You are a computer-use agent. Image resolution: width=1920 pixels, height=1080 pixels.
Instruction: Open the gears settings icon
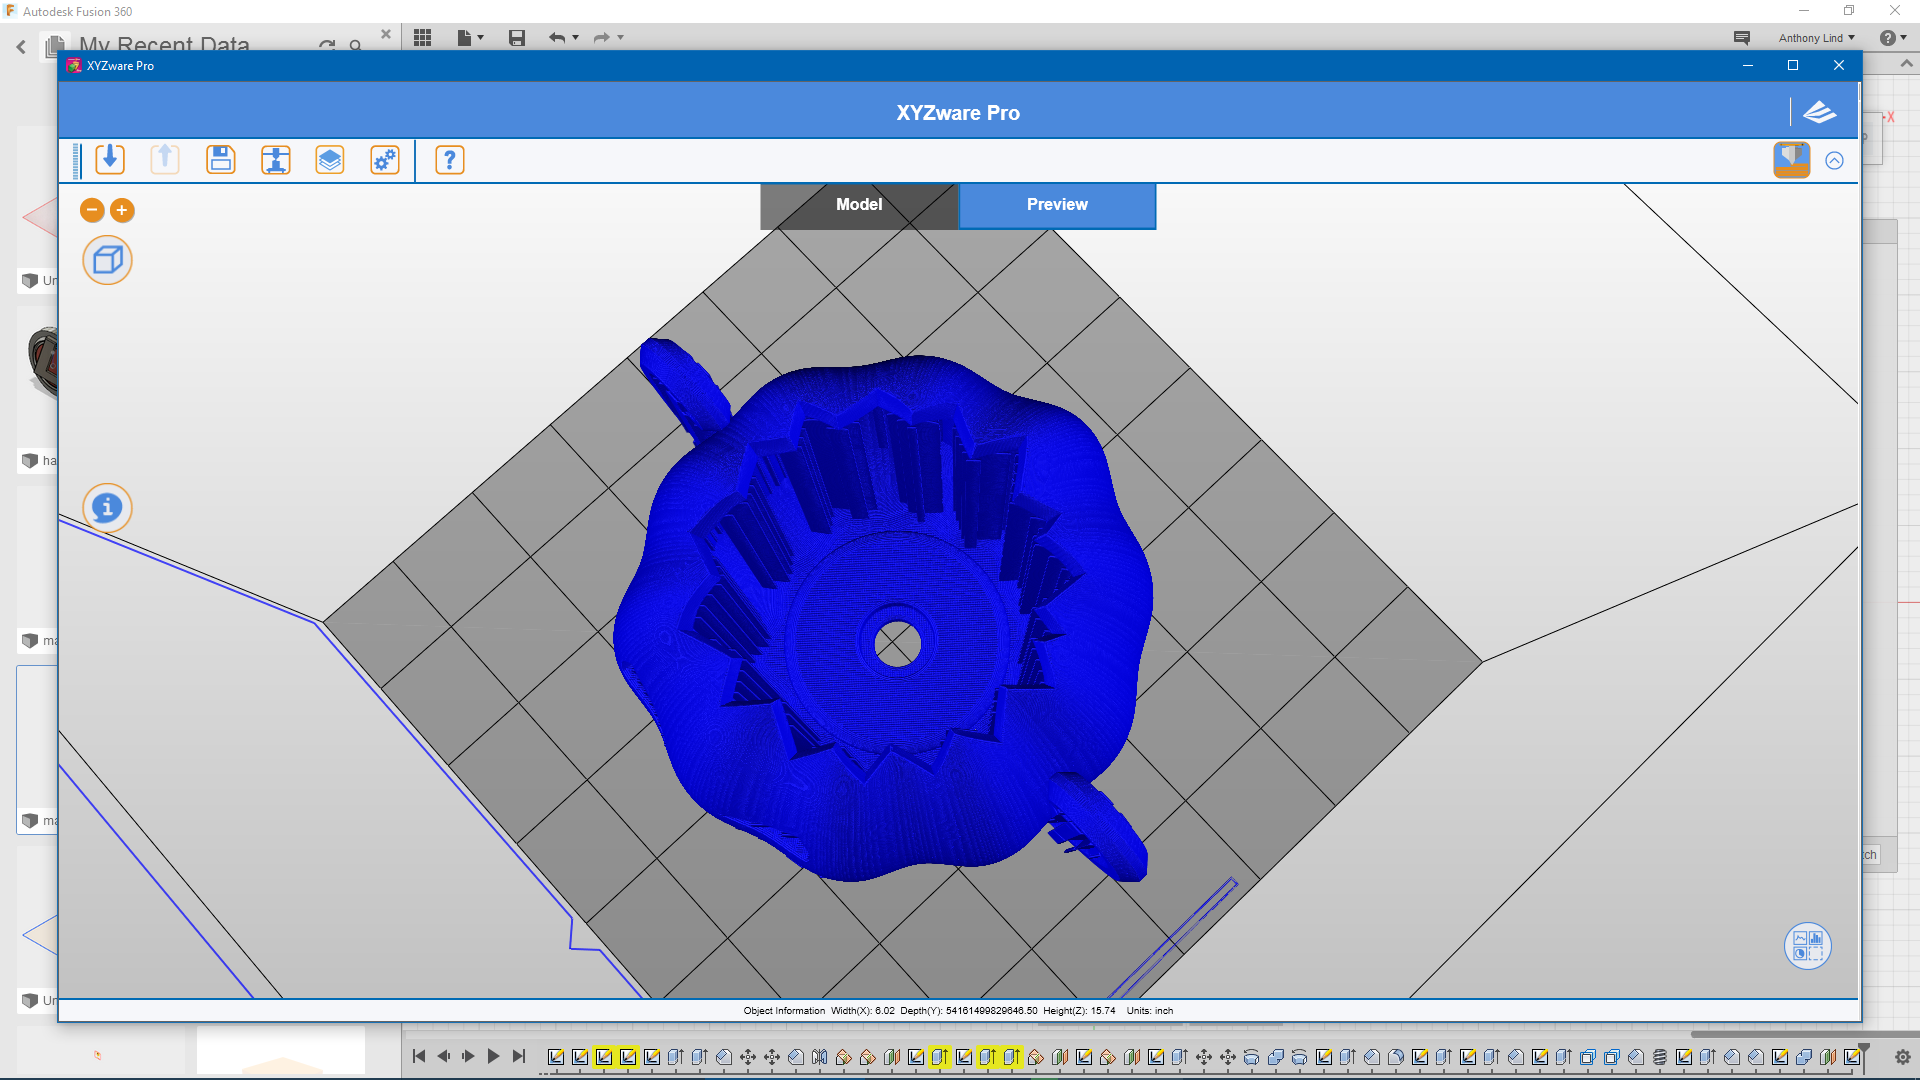385,160
